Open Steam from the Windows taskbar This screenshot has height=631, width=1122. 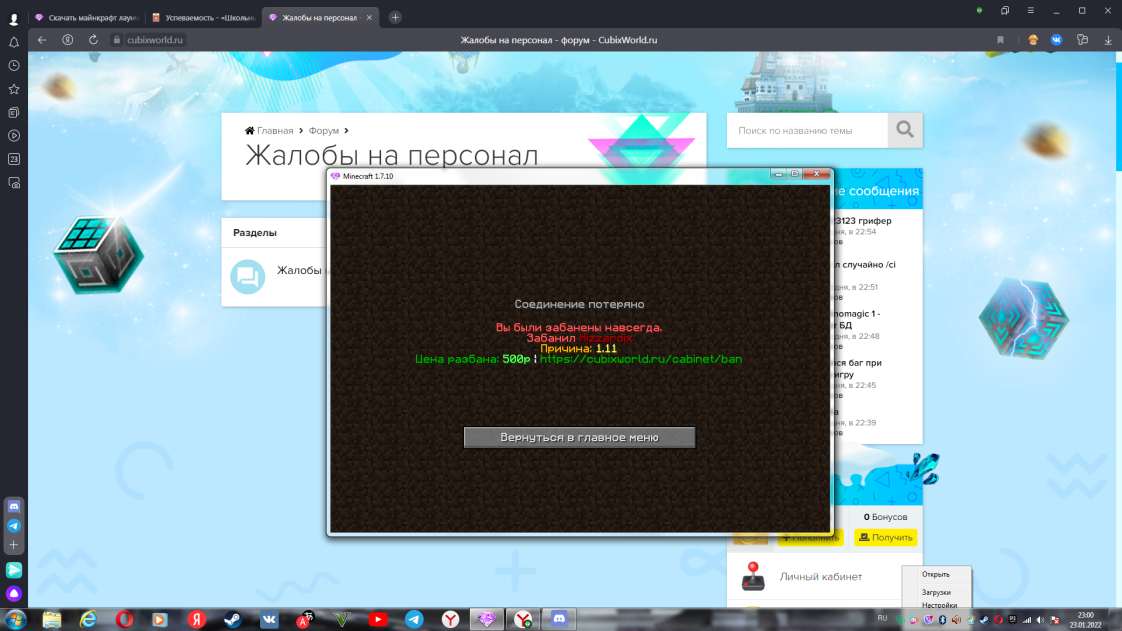[233, 619]
